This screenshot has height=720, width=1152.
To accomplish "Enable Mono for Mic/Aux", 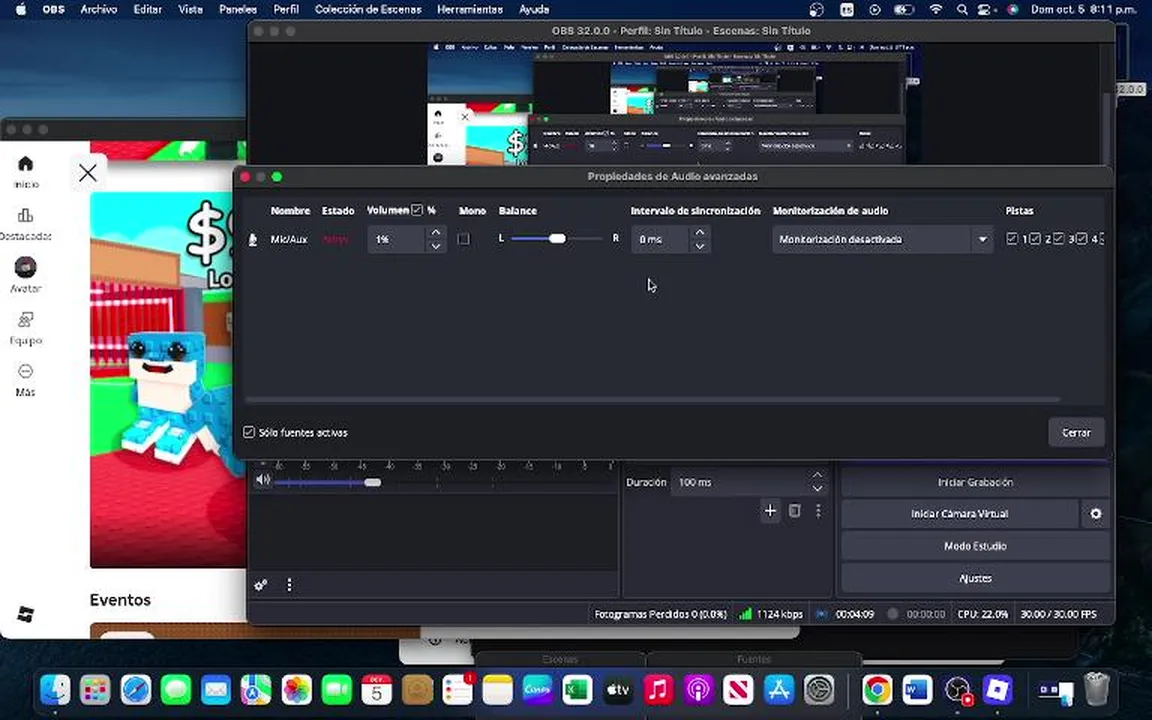I will 464,239.
